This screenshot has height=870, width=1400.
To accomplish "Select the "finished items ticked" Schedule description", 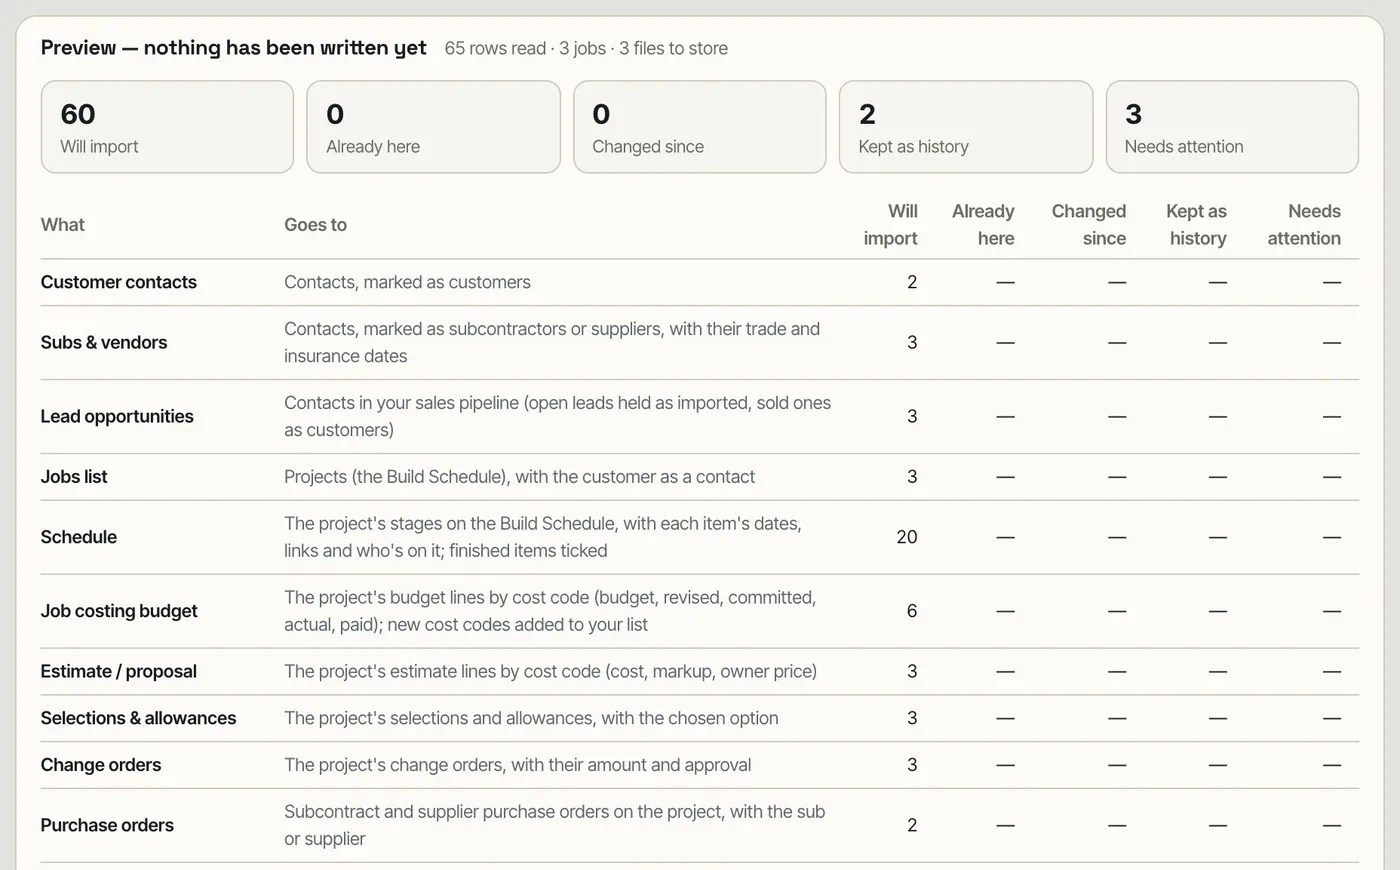I will click(543, 537).
